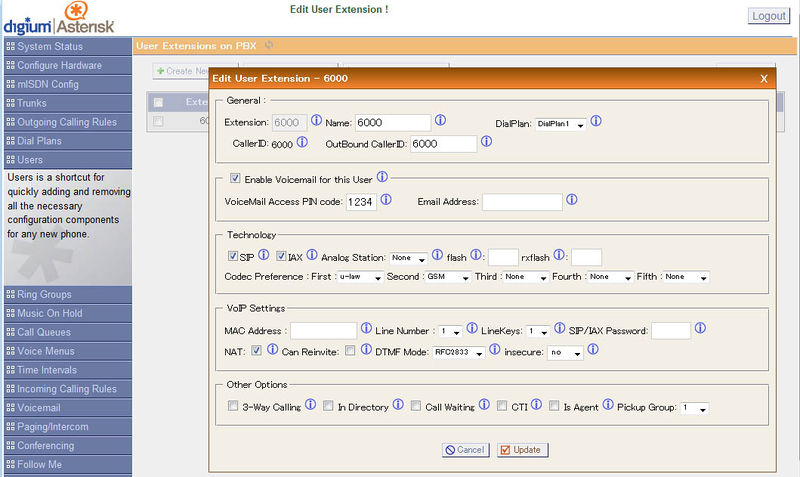Viewport: 800px width, 477px height.
Task: Open the First codec preference dropdown
Action: (360, 277)
